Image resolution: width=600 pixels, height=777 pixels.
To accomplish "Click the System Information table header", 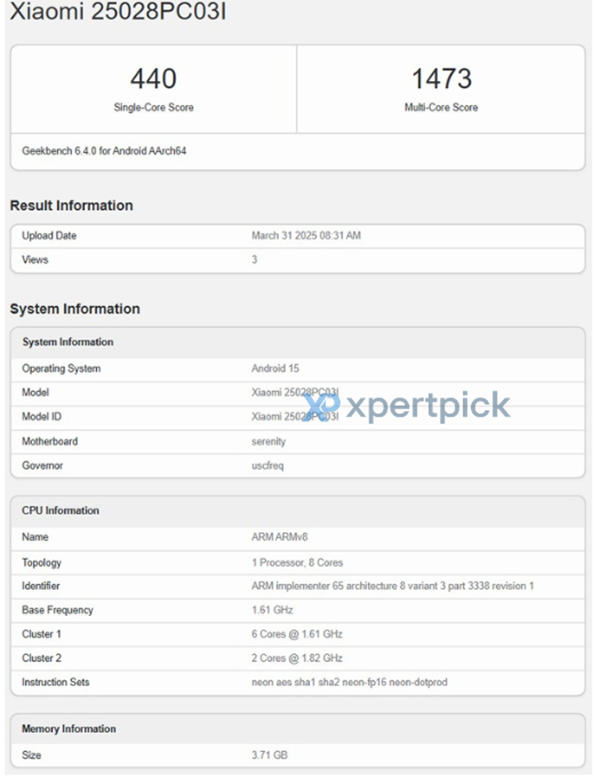I will click(298, 342).
